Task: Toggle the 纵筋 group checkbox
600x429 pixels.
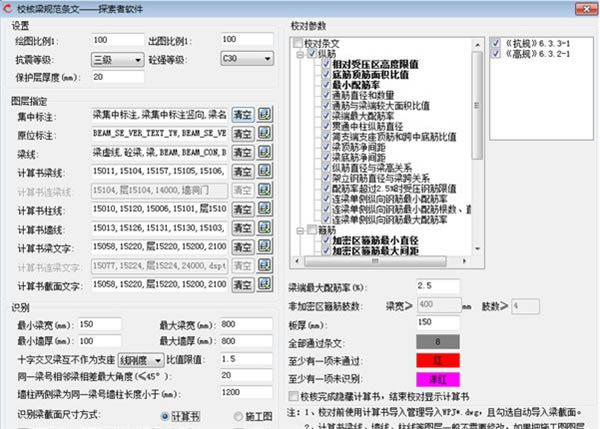Action: 312,54
